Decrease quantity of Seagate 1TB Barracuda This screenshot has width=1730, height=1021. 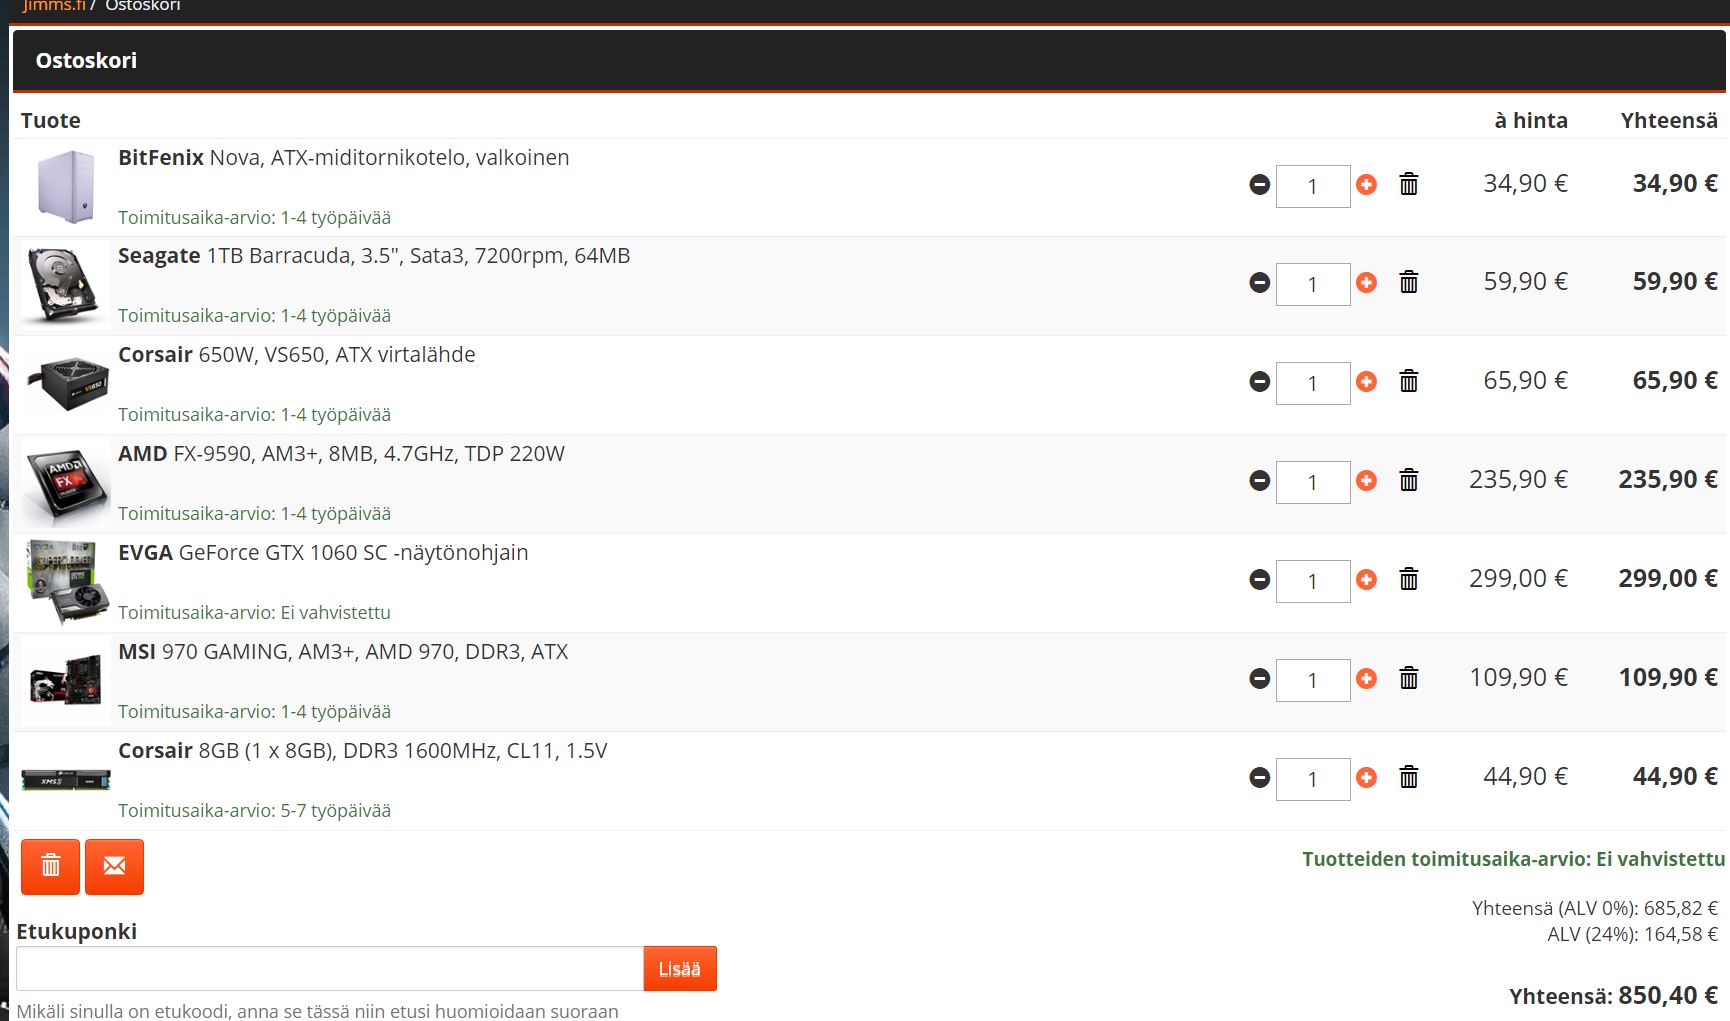[1260, 283]
